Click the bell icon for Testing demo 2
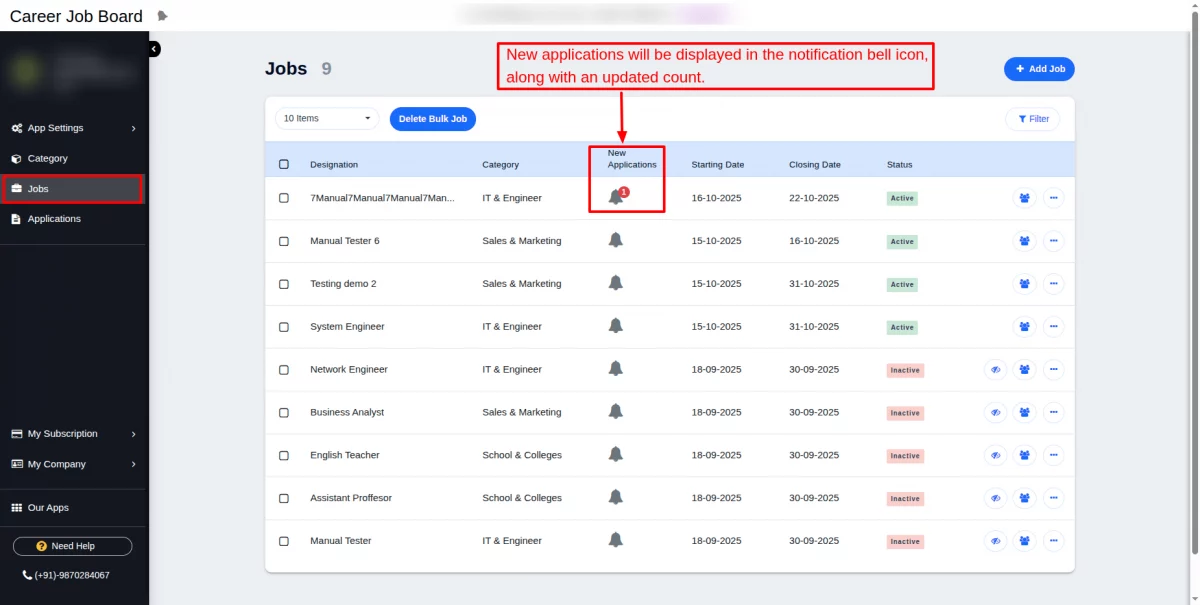 (616, 283)
